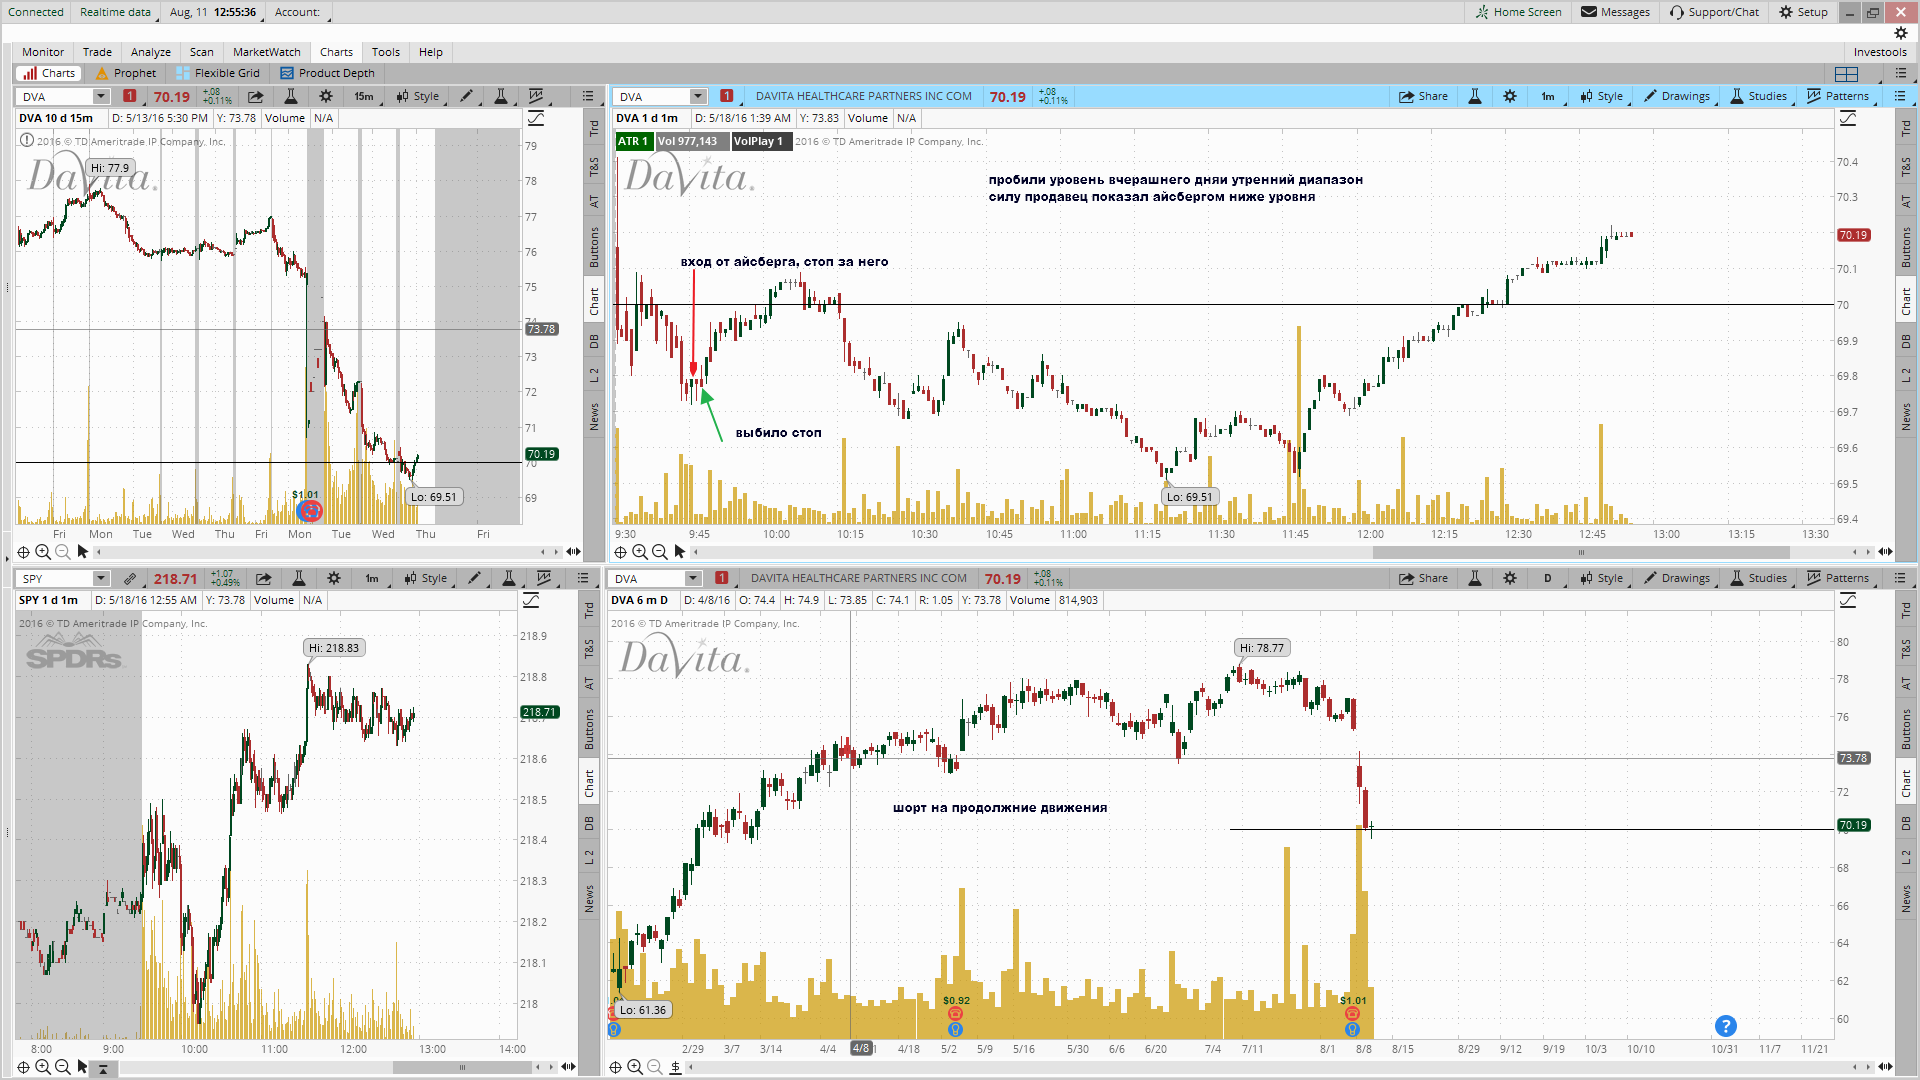This screenshot has height=1080, width=1920.
Task: Toggle L2 side panel in top-right chart
Action: [x=1905, y=375]
